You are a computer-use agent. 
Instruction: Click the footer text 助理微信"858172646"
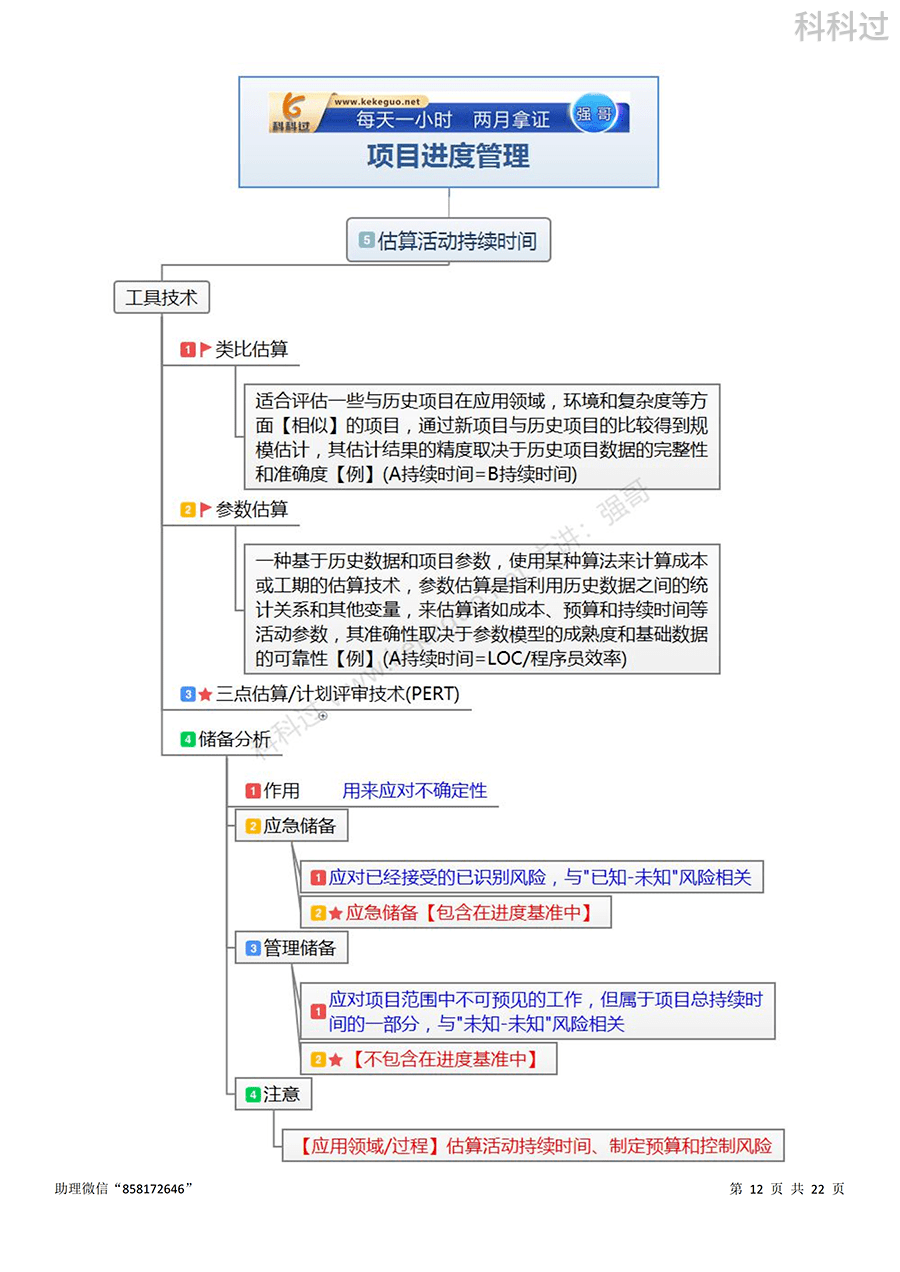[124, 1188]
